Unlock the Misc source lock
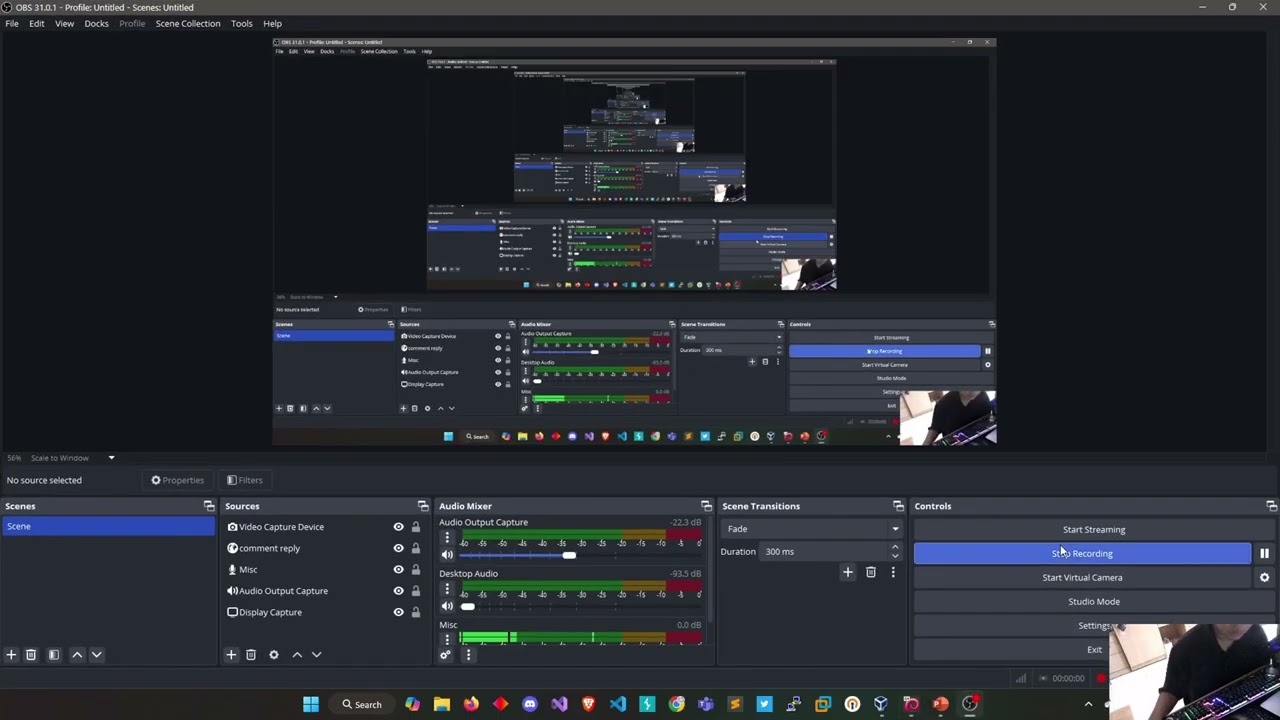Screen dimensions: 1280x720 [415, 569]
